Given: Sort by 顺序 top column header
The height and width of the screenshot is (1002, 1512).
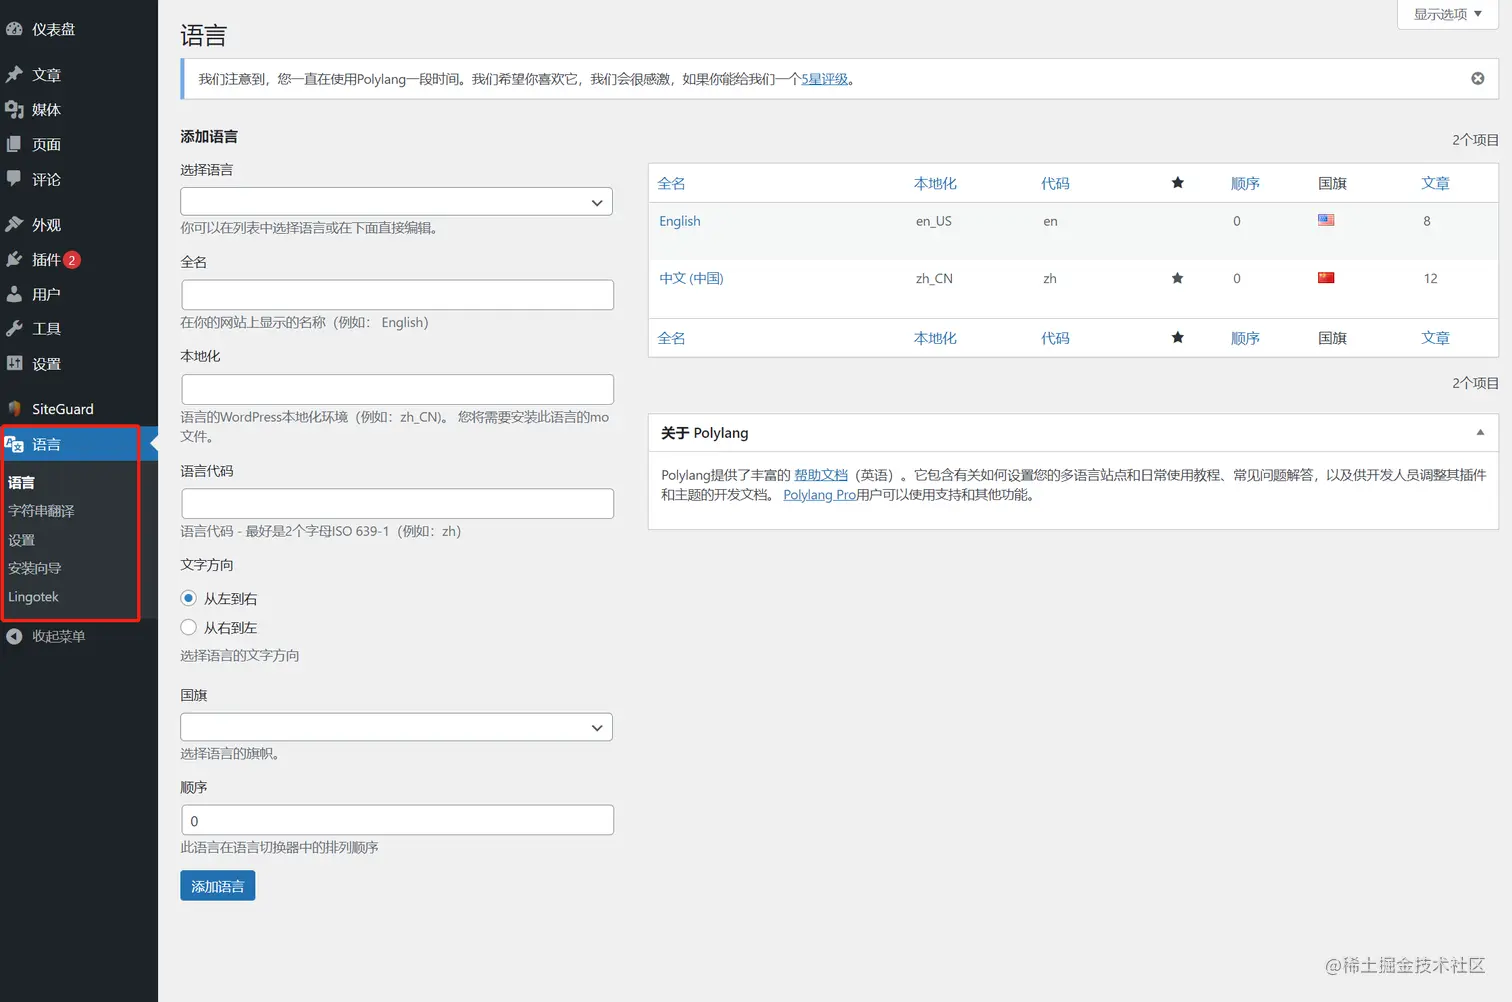Looking at the screenshot, I should 1245,183.
